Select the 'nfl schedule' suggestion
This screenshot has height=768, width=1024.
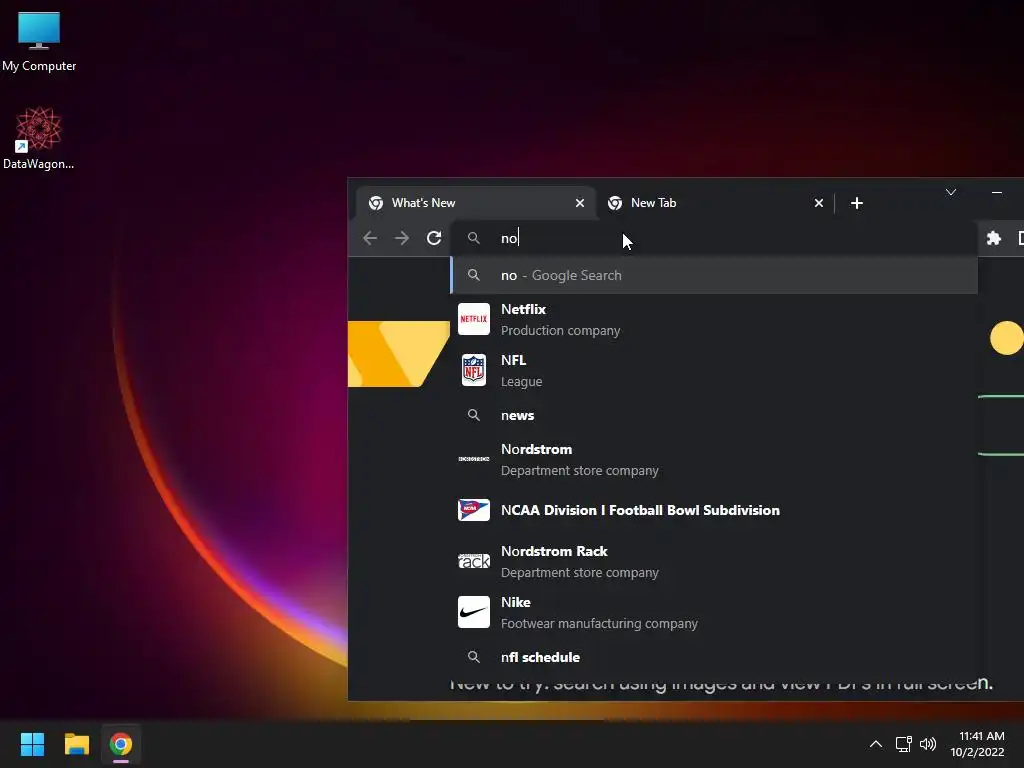[714, 657]
